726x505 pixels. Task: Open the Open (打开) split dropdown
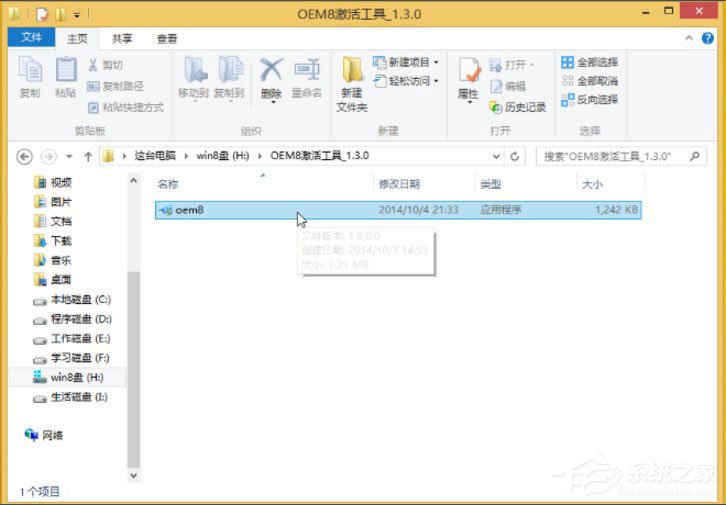point(512,65)
